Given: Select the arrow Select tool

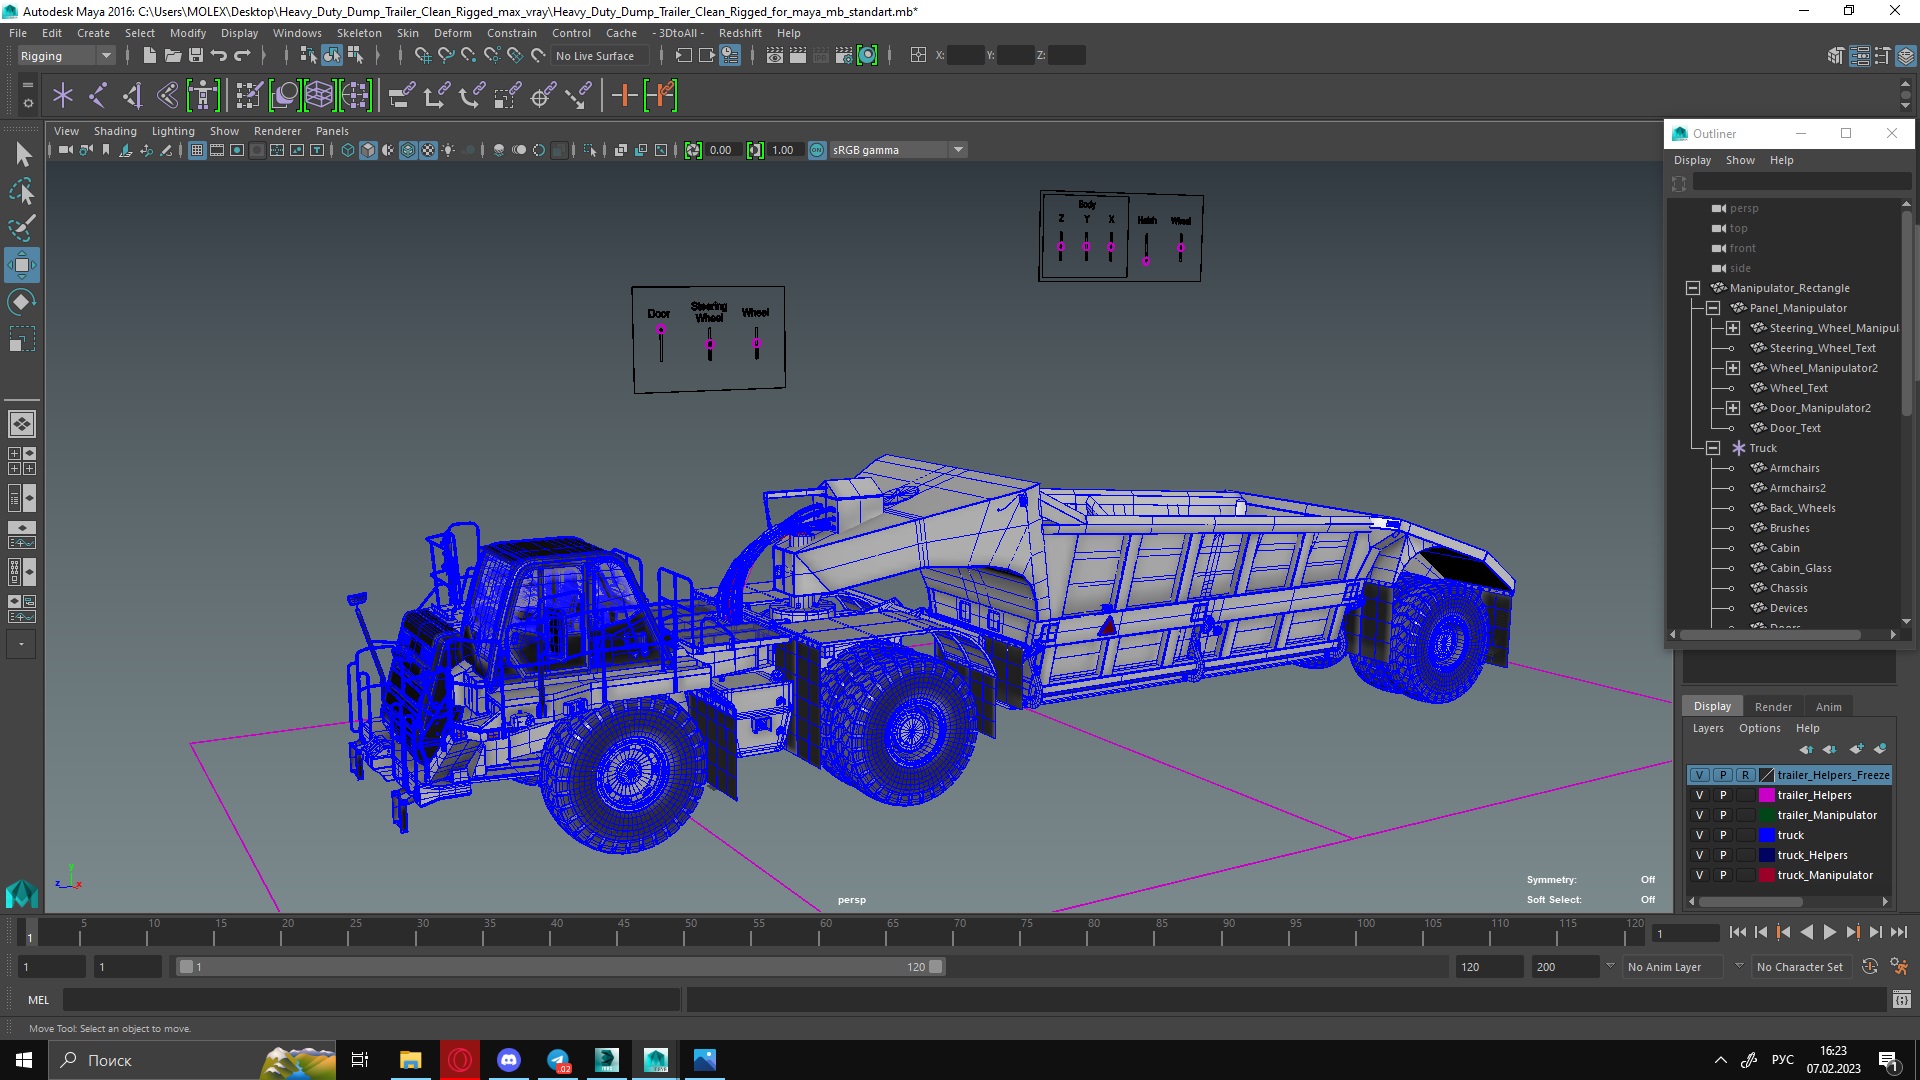Looking at the screenshot, I should (22, 154).
